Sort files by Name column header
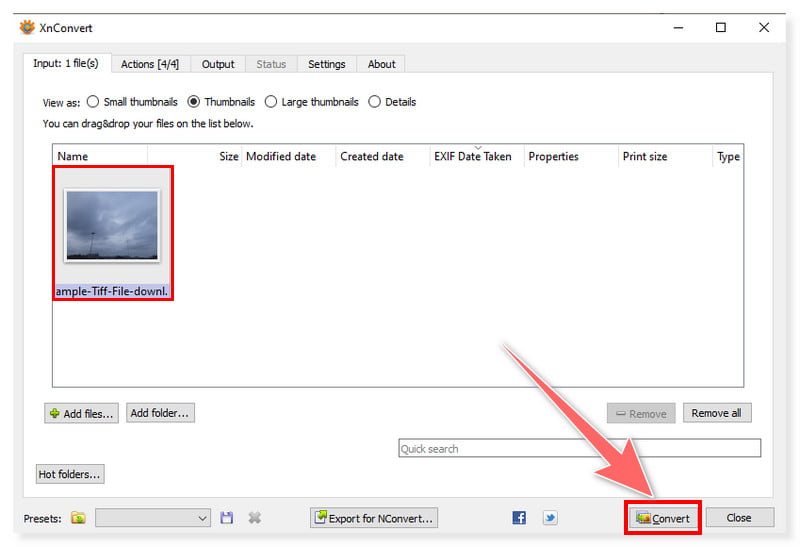 tap(73, 157)
